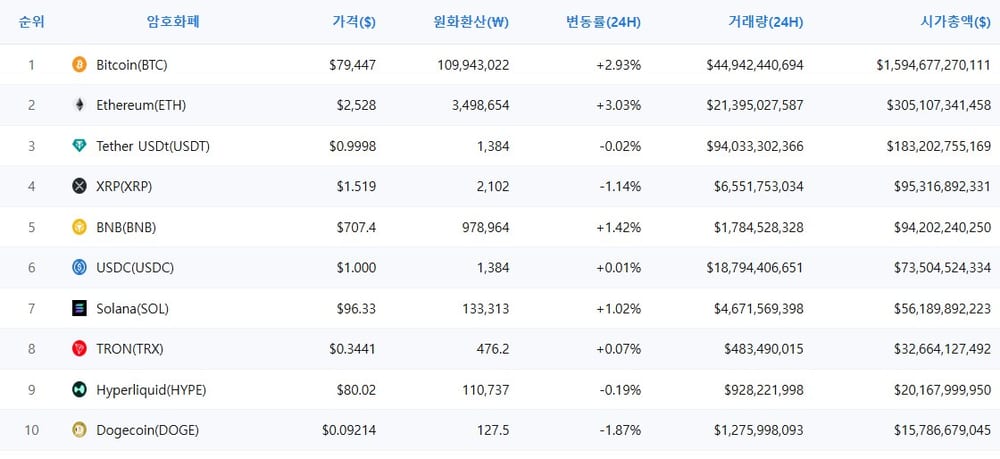The height and width of the screenshot is (459, 1000).
Task: Select Bitcoin market cap $1,594,677,270,111
Action: pyautogui.click(x=934, y=65)
